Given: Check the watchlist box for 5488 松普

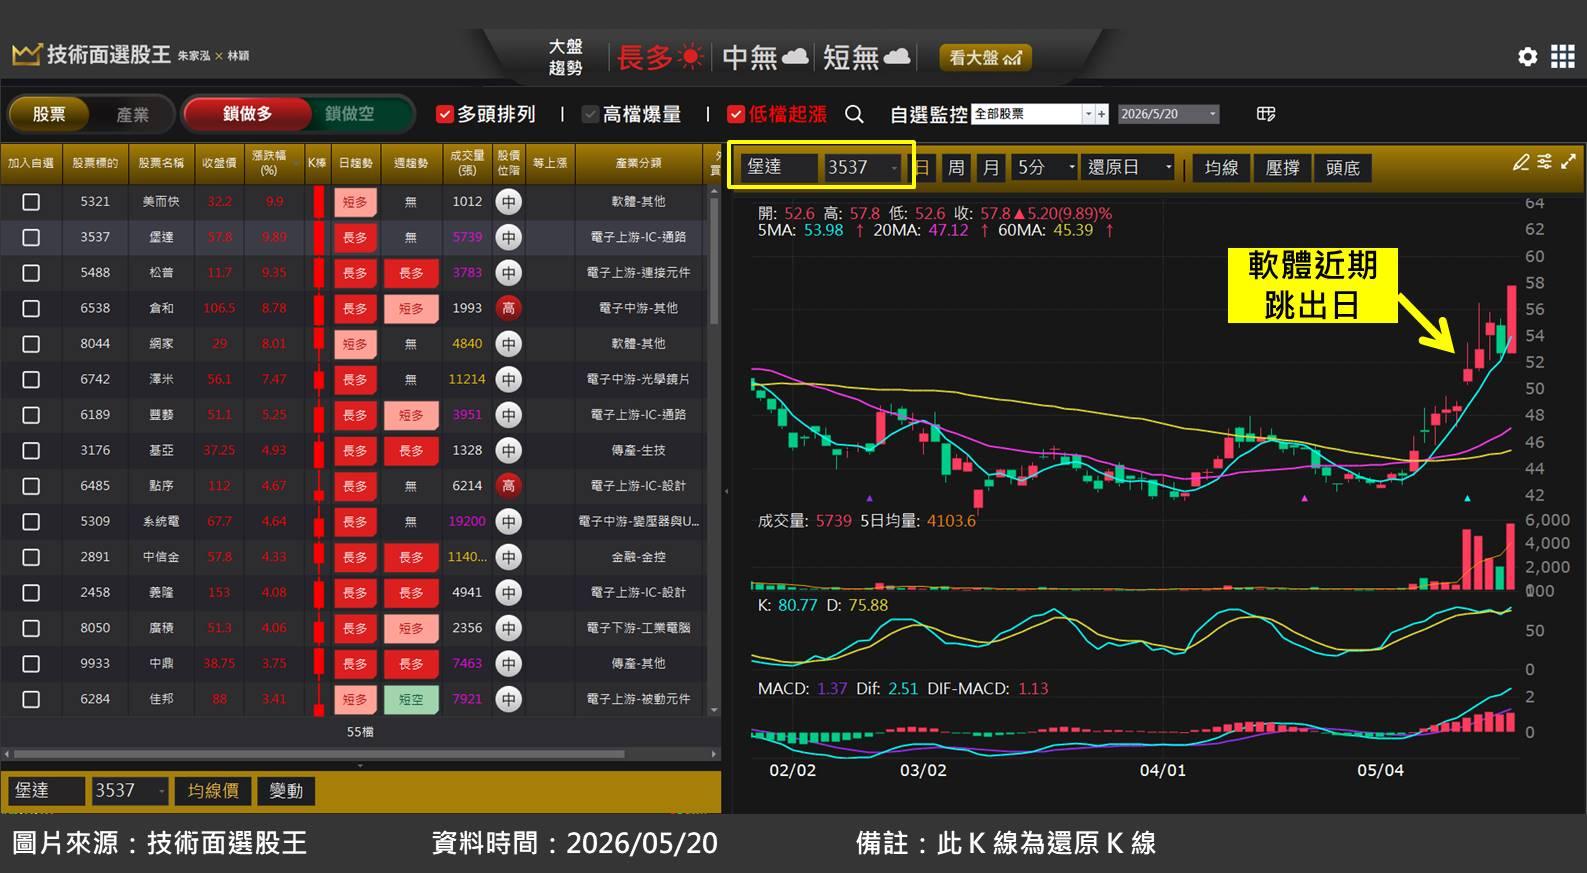Looking at the screenshot, I should tap(31, 273).
